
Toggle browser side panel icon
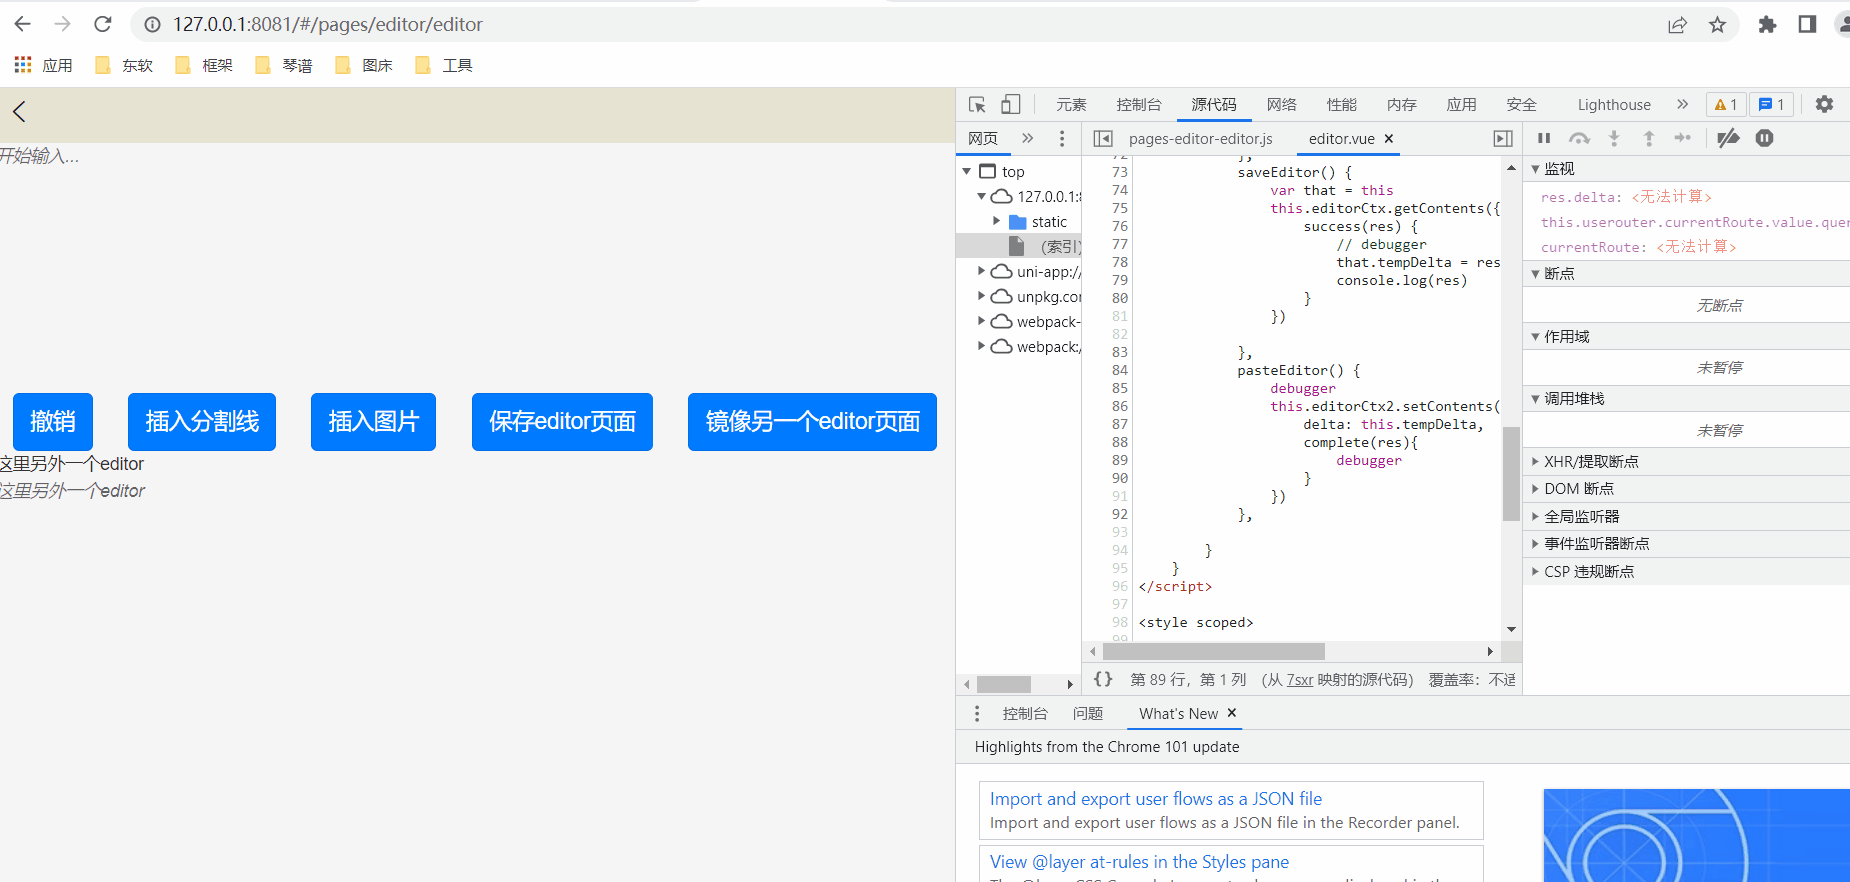1807,25
